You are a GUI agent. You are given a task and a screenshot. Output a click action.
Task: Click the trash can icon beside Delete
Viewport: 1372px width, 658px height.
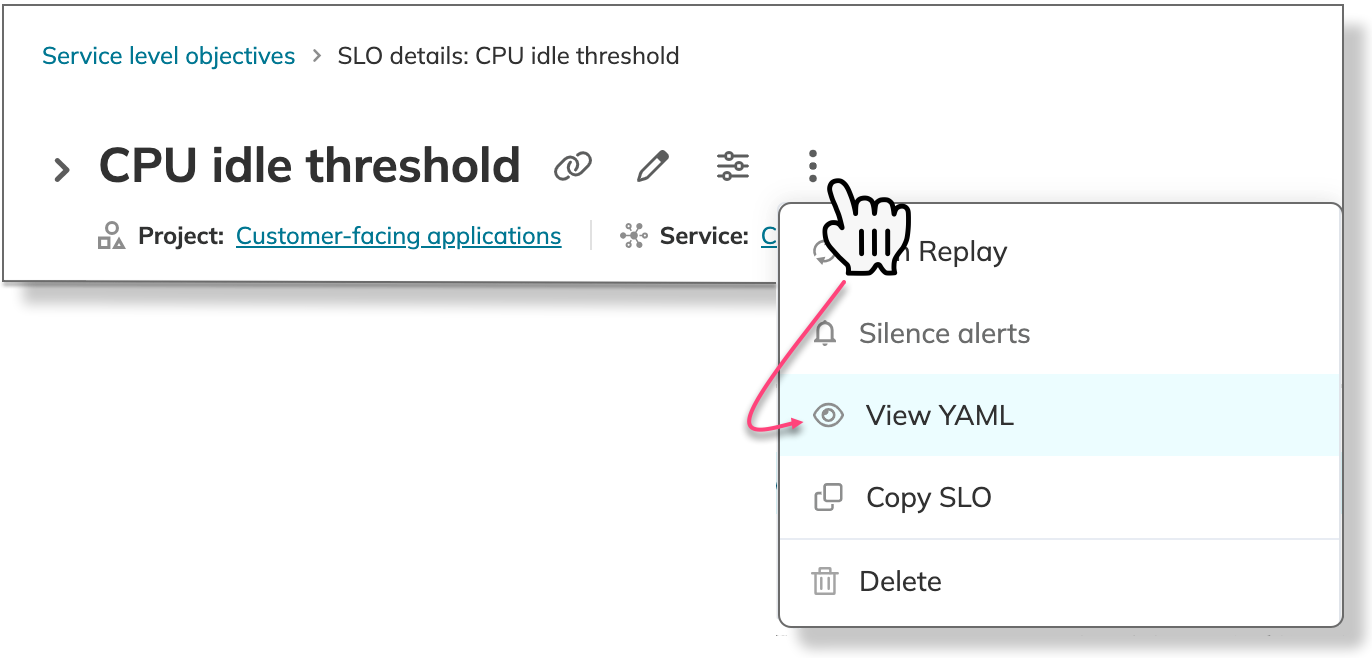pos(825,581)
